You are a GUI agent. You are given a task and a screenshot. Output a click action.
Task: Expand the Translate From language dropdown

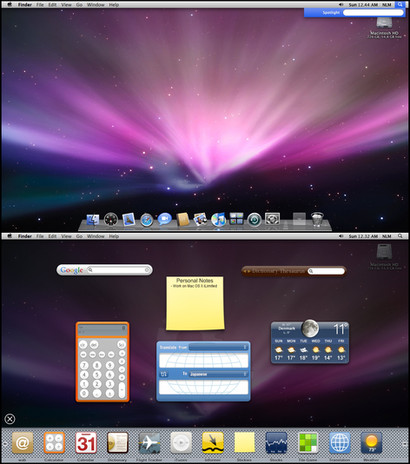click(x=218, y=348)
